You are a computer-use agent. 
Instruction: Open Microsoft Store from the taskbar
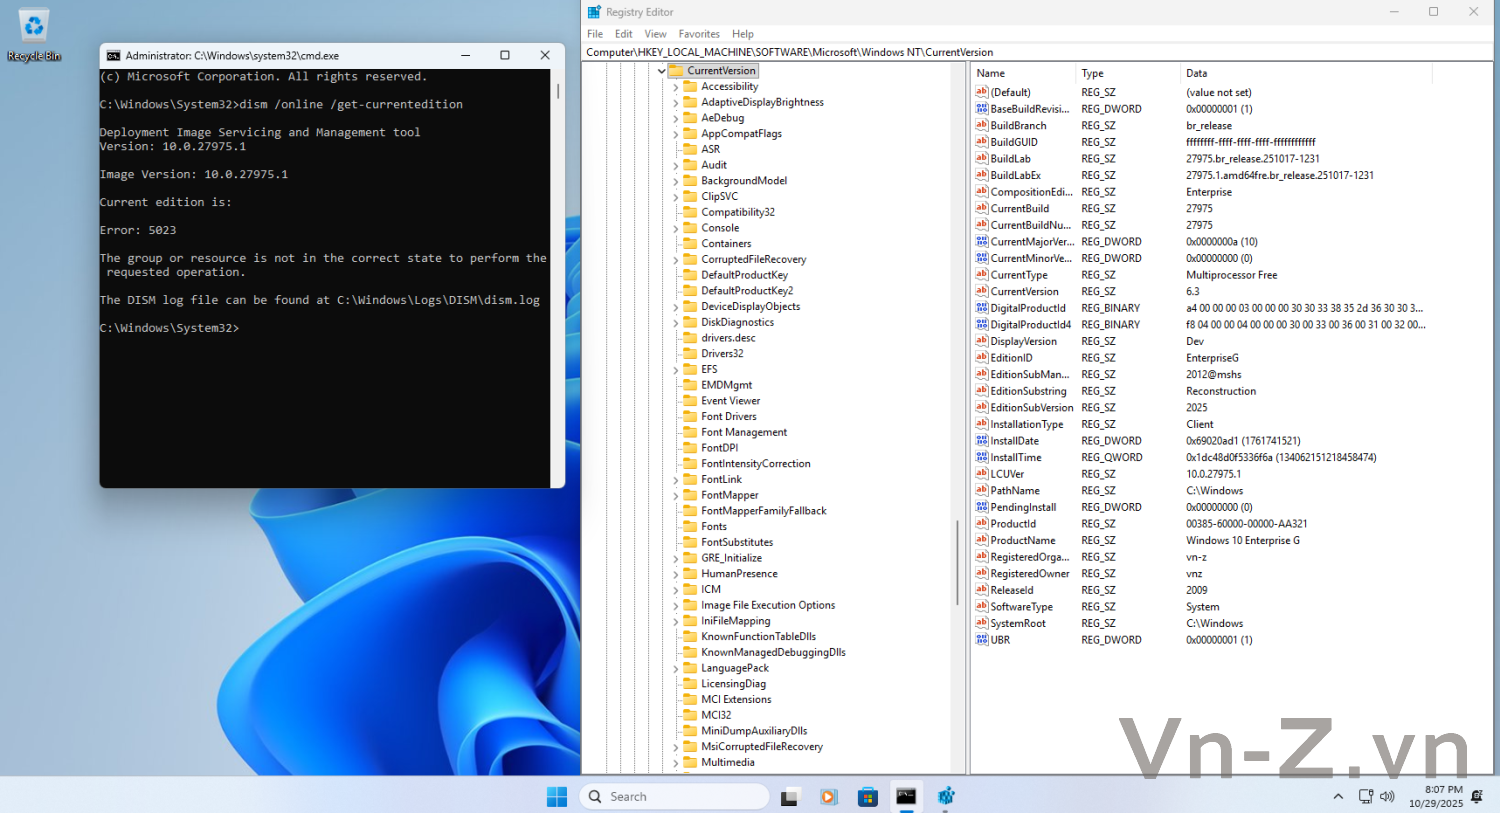(867, 797)
